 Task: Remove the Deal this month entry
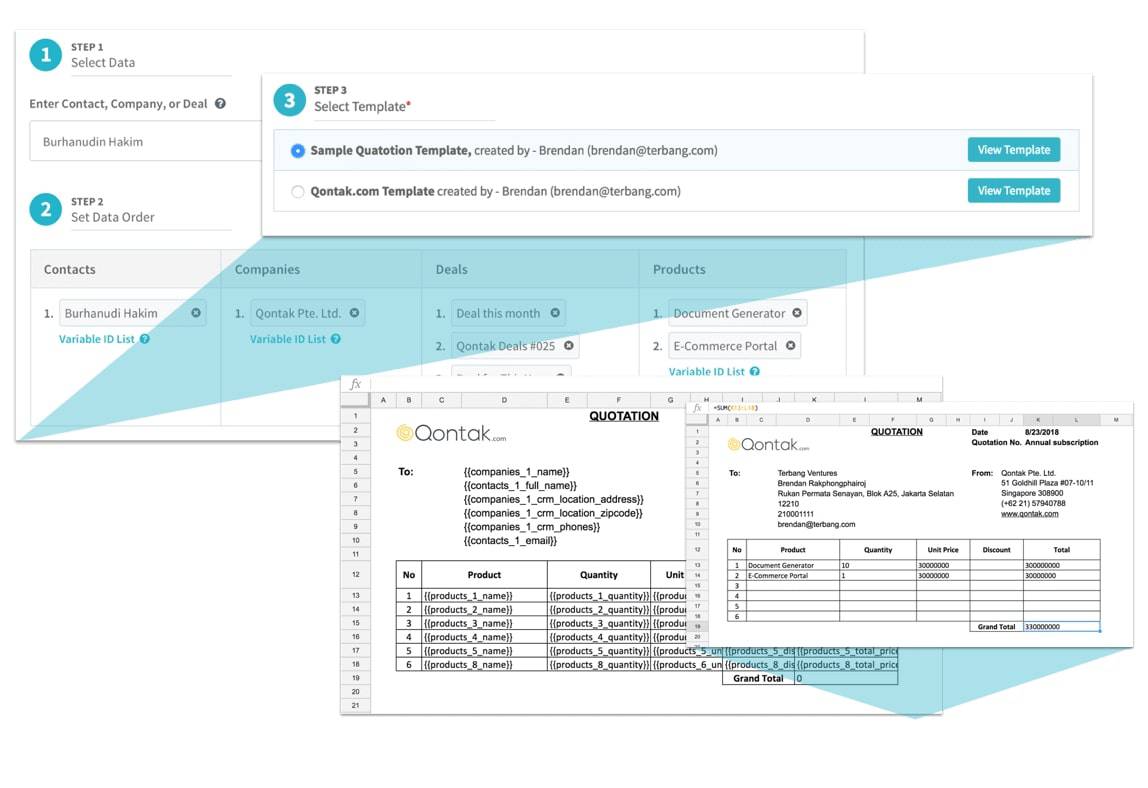coord(555,313)
